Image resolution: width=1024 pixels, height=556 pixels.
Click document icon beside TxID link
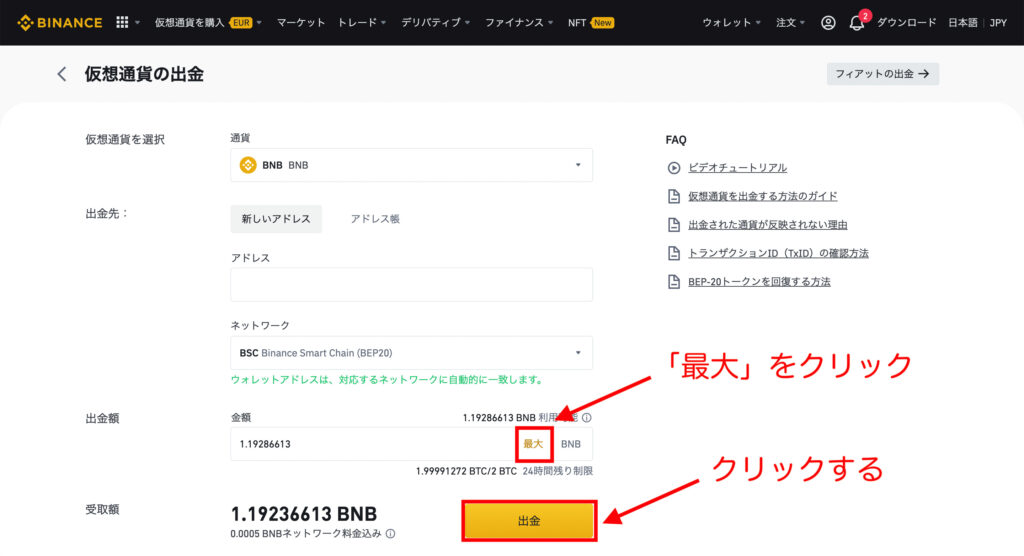click(x=674, y=253)
